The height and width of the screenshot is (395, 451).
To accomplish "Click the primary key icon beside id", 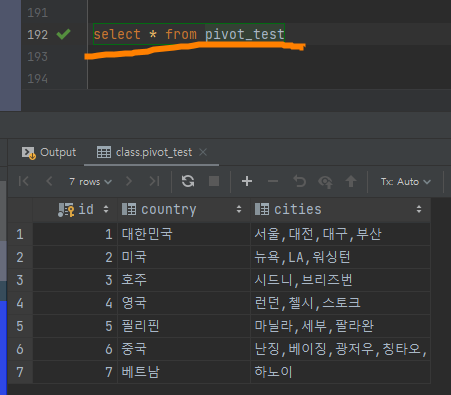I will tap(66, 210).
